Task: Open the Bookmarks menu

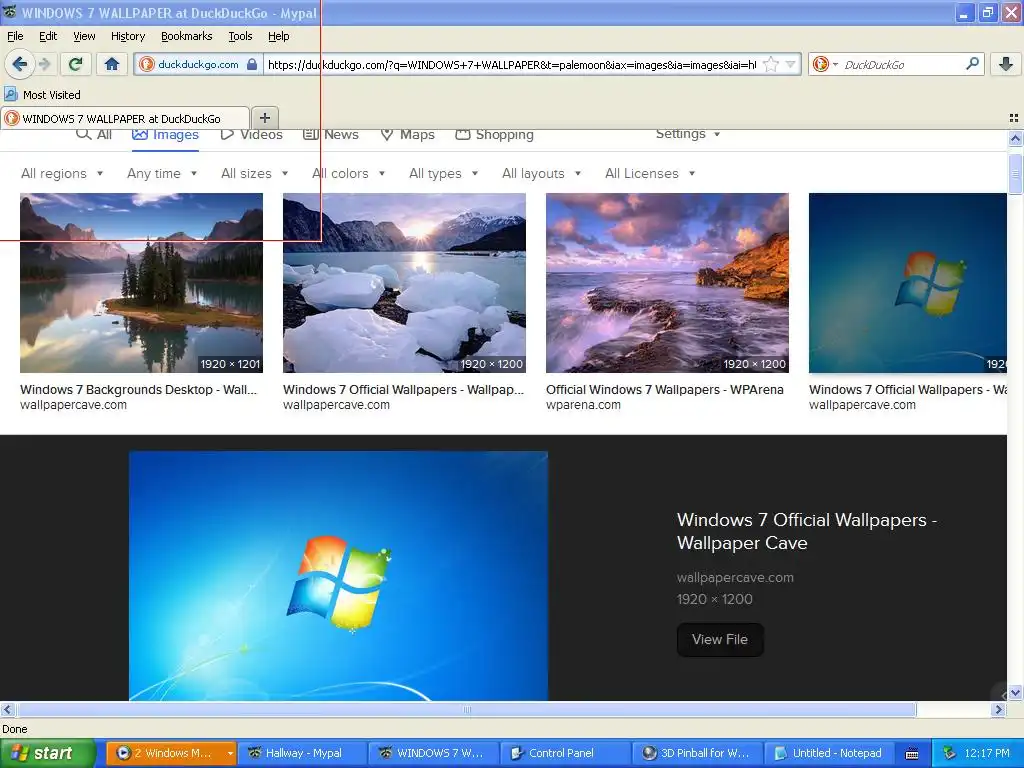Action: (x=187, y=36)
